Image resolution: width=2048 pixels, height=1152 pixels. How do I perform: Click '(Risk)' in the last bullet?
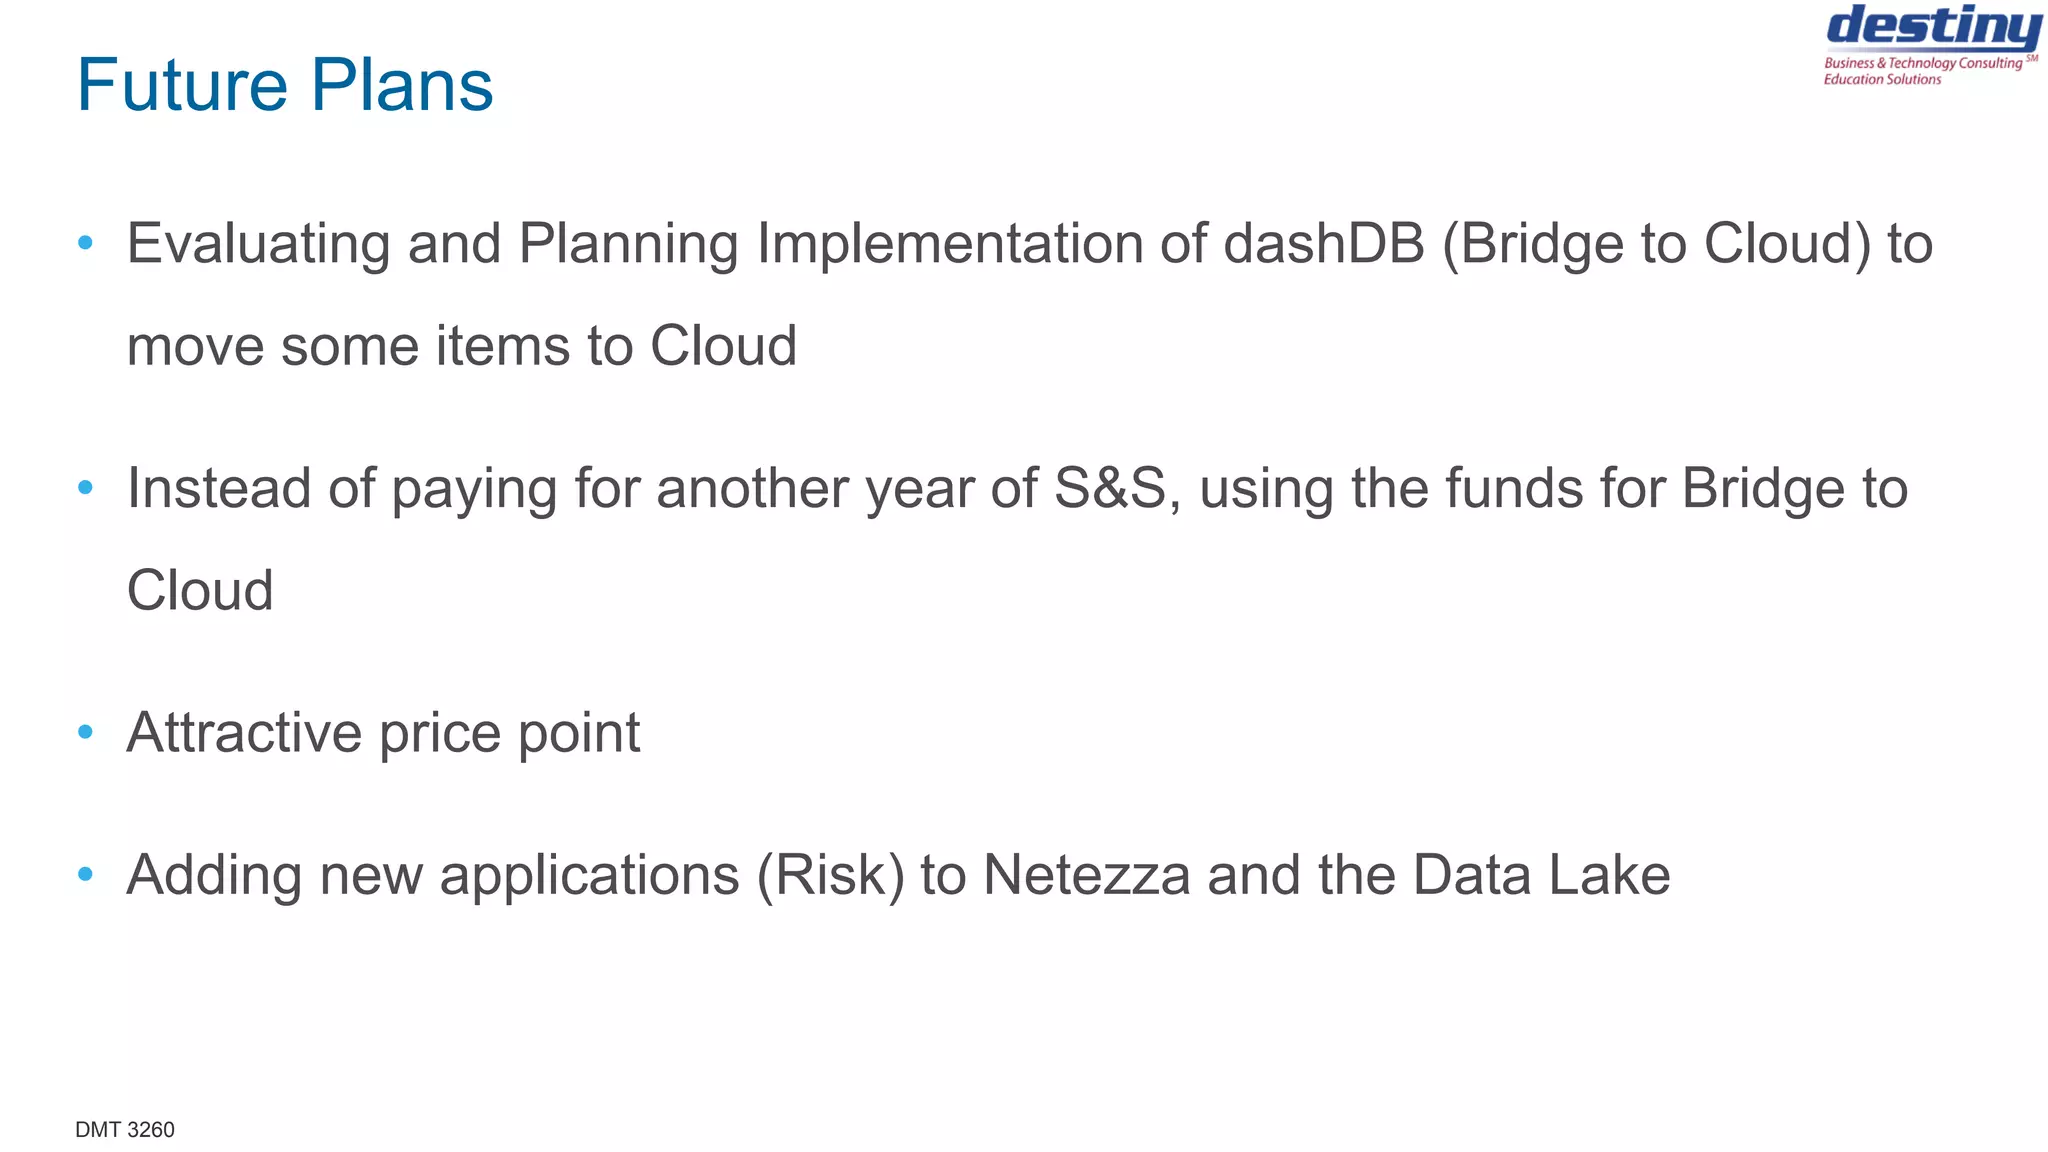830,875
